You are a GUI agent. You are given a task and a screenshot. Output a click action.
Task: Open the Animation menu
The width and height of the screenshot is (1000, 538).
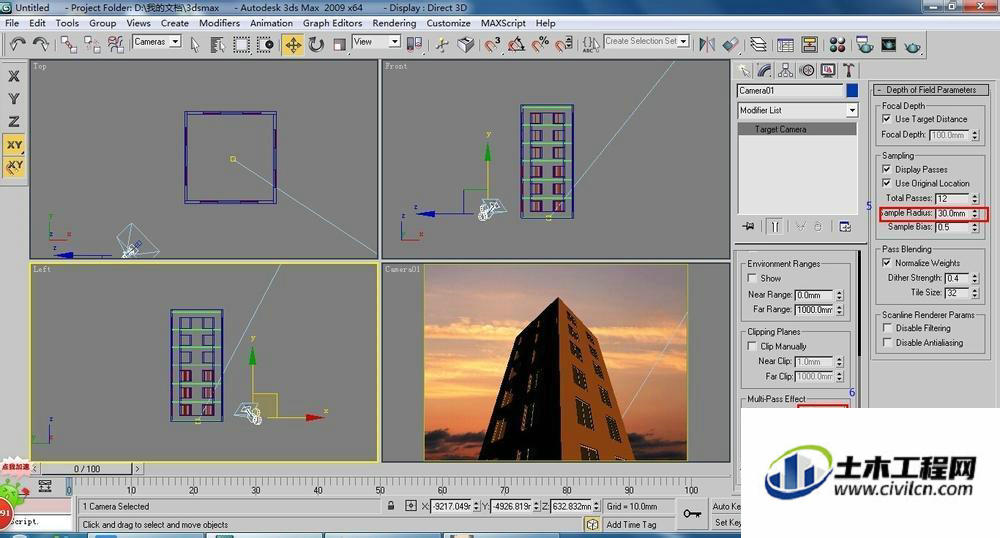[271, 23]
